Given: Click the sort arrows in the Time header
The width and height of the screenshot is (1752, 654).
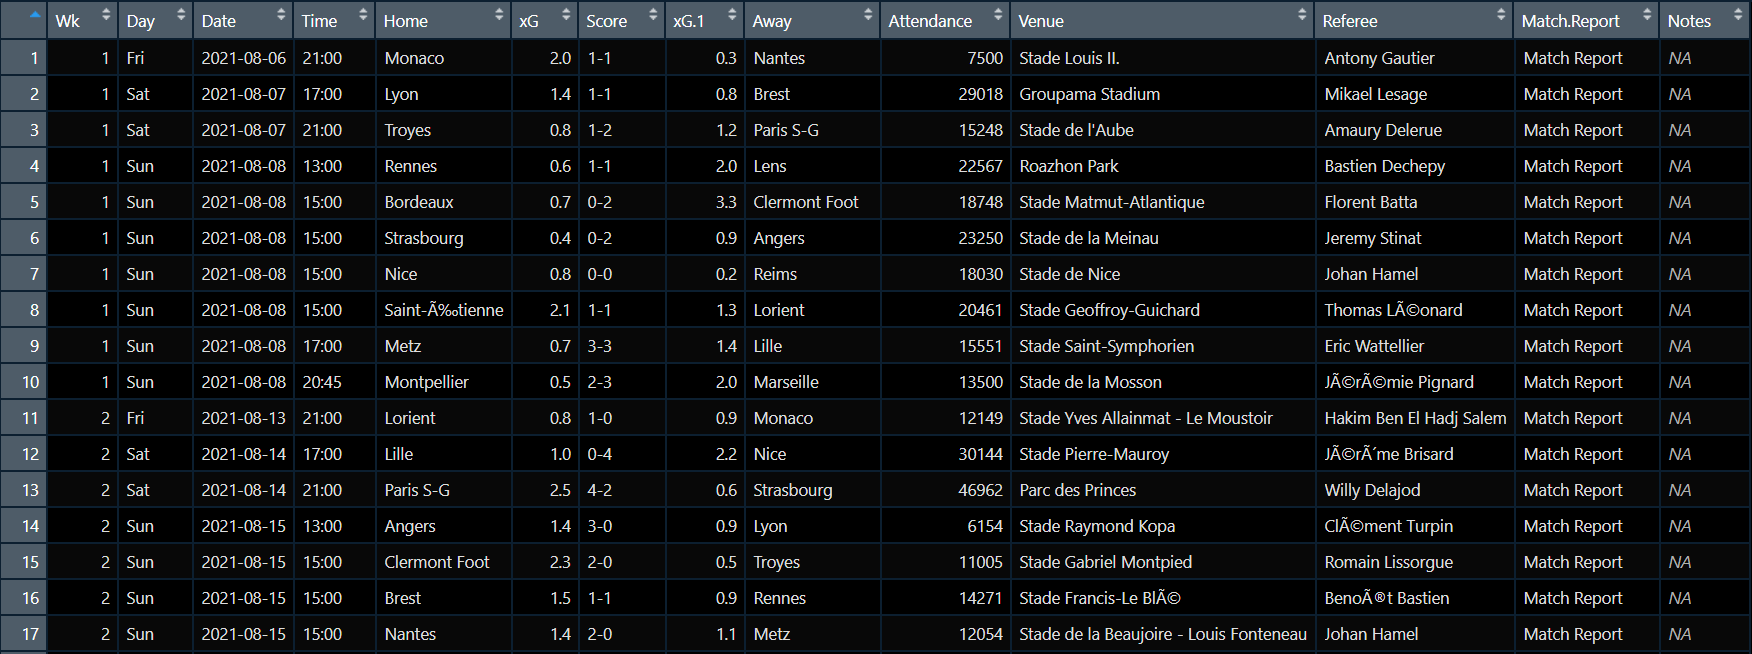Looking at the screenshot, I should [x=363, y=16].
